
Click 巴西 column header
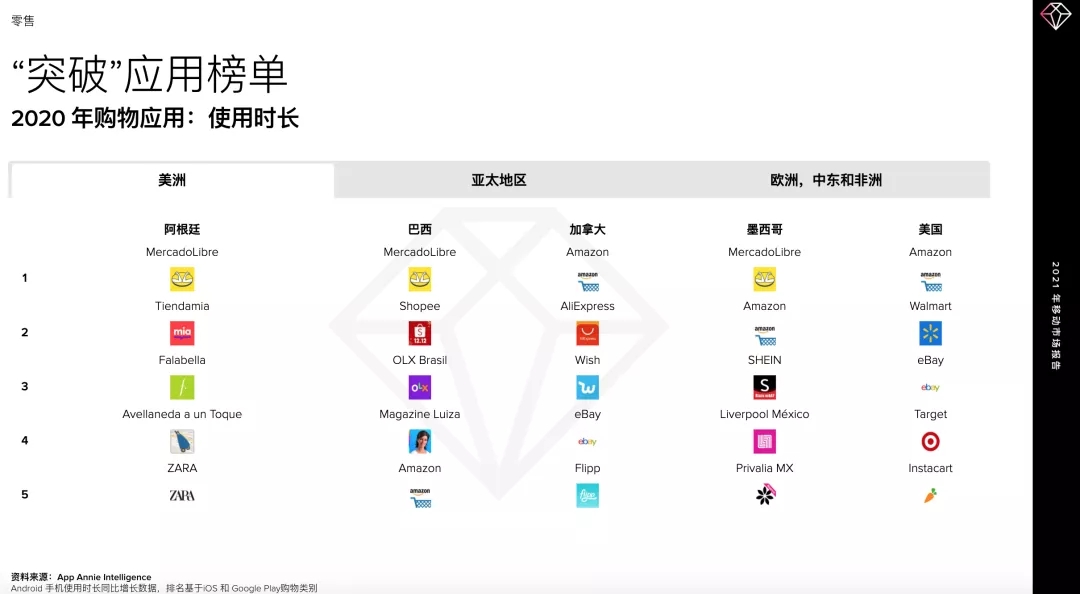tap(419, 229)
